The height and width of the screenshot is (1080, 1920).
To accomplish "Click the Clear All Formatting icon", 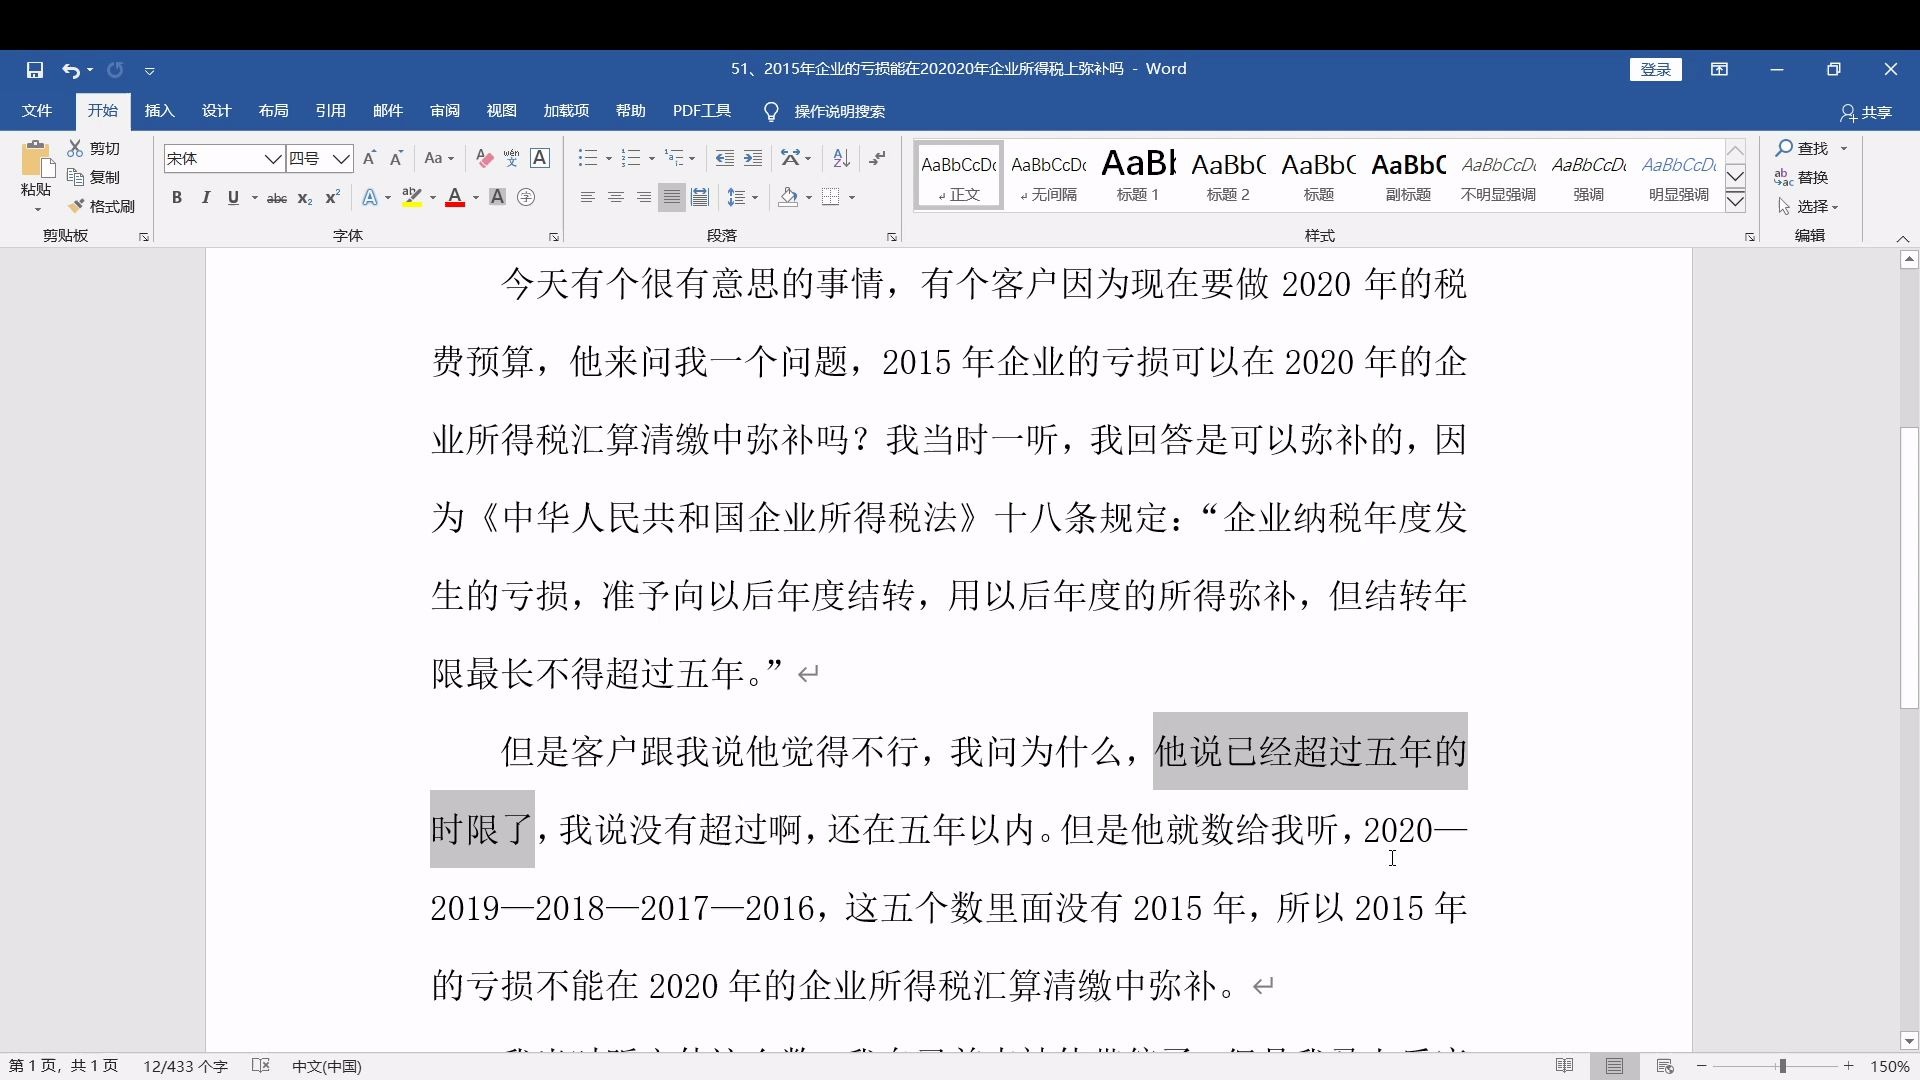I will pyautogui.click(x=484, y=158).
